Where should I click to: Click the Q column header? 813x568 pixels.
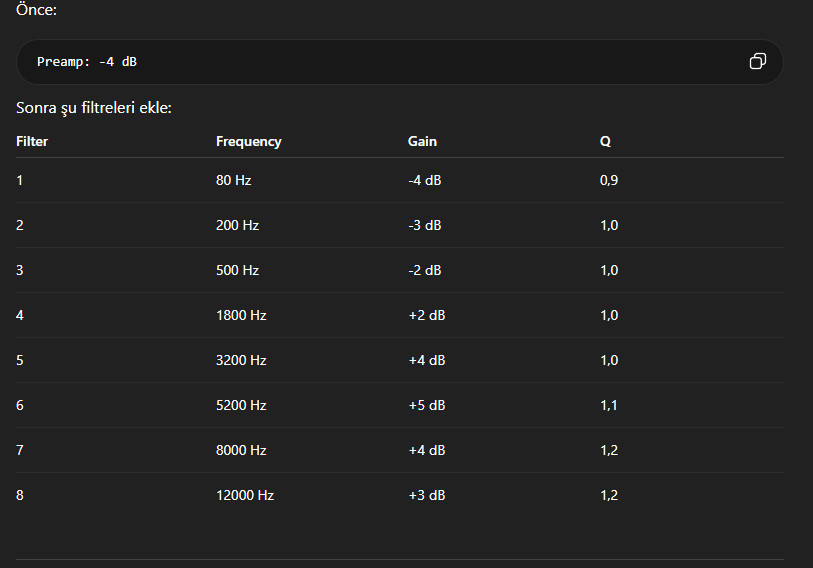coord(605,142)
